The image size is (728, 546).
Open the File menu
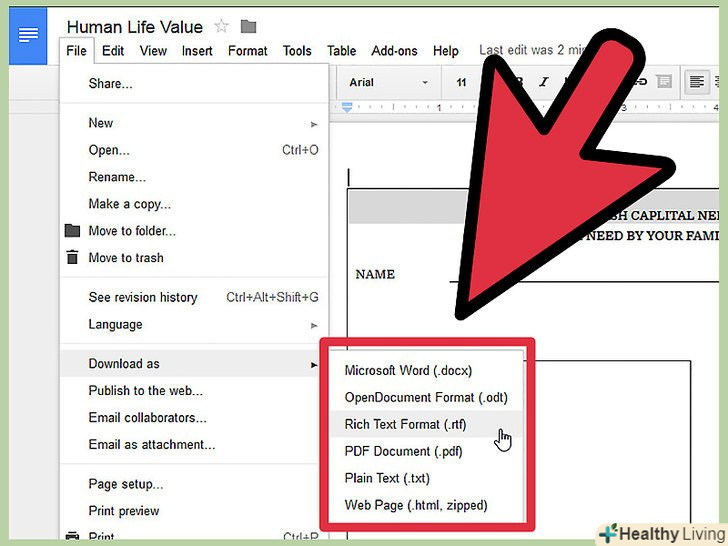[x=77, y=51]
